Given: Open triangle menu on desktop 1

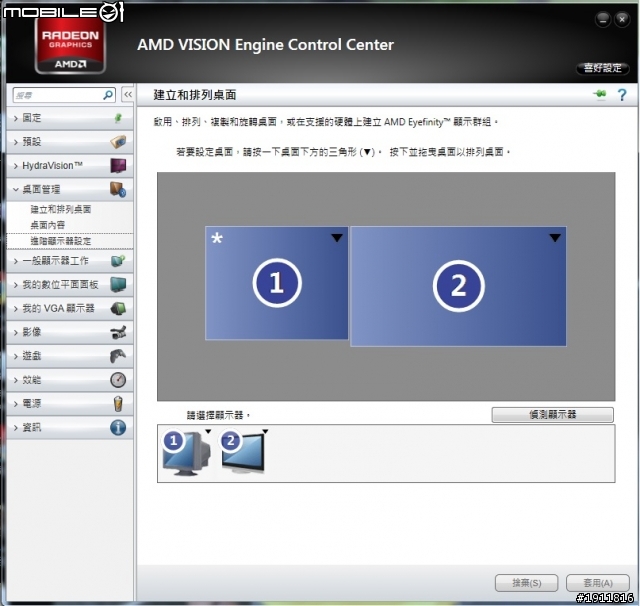Looking at the screenshot, I should pos(337,238).
